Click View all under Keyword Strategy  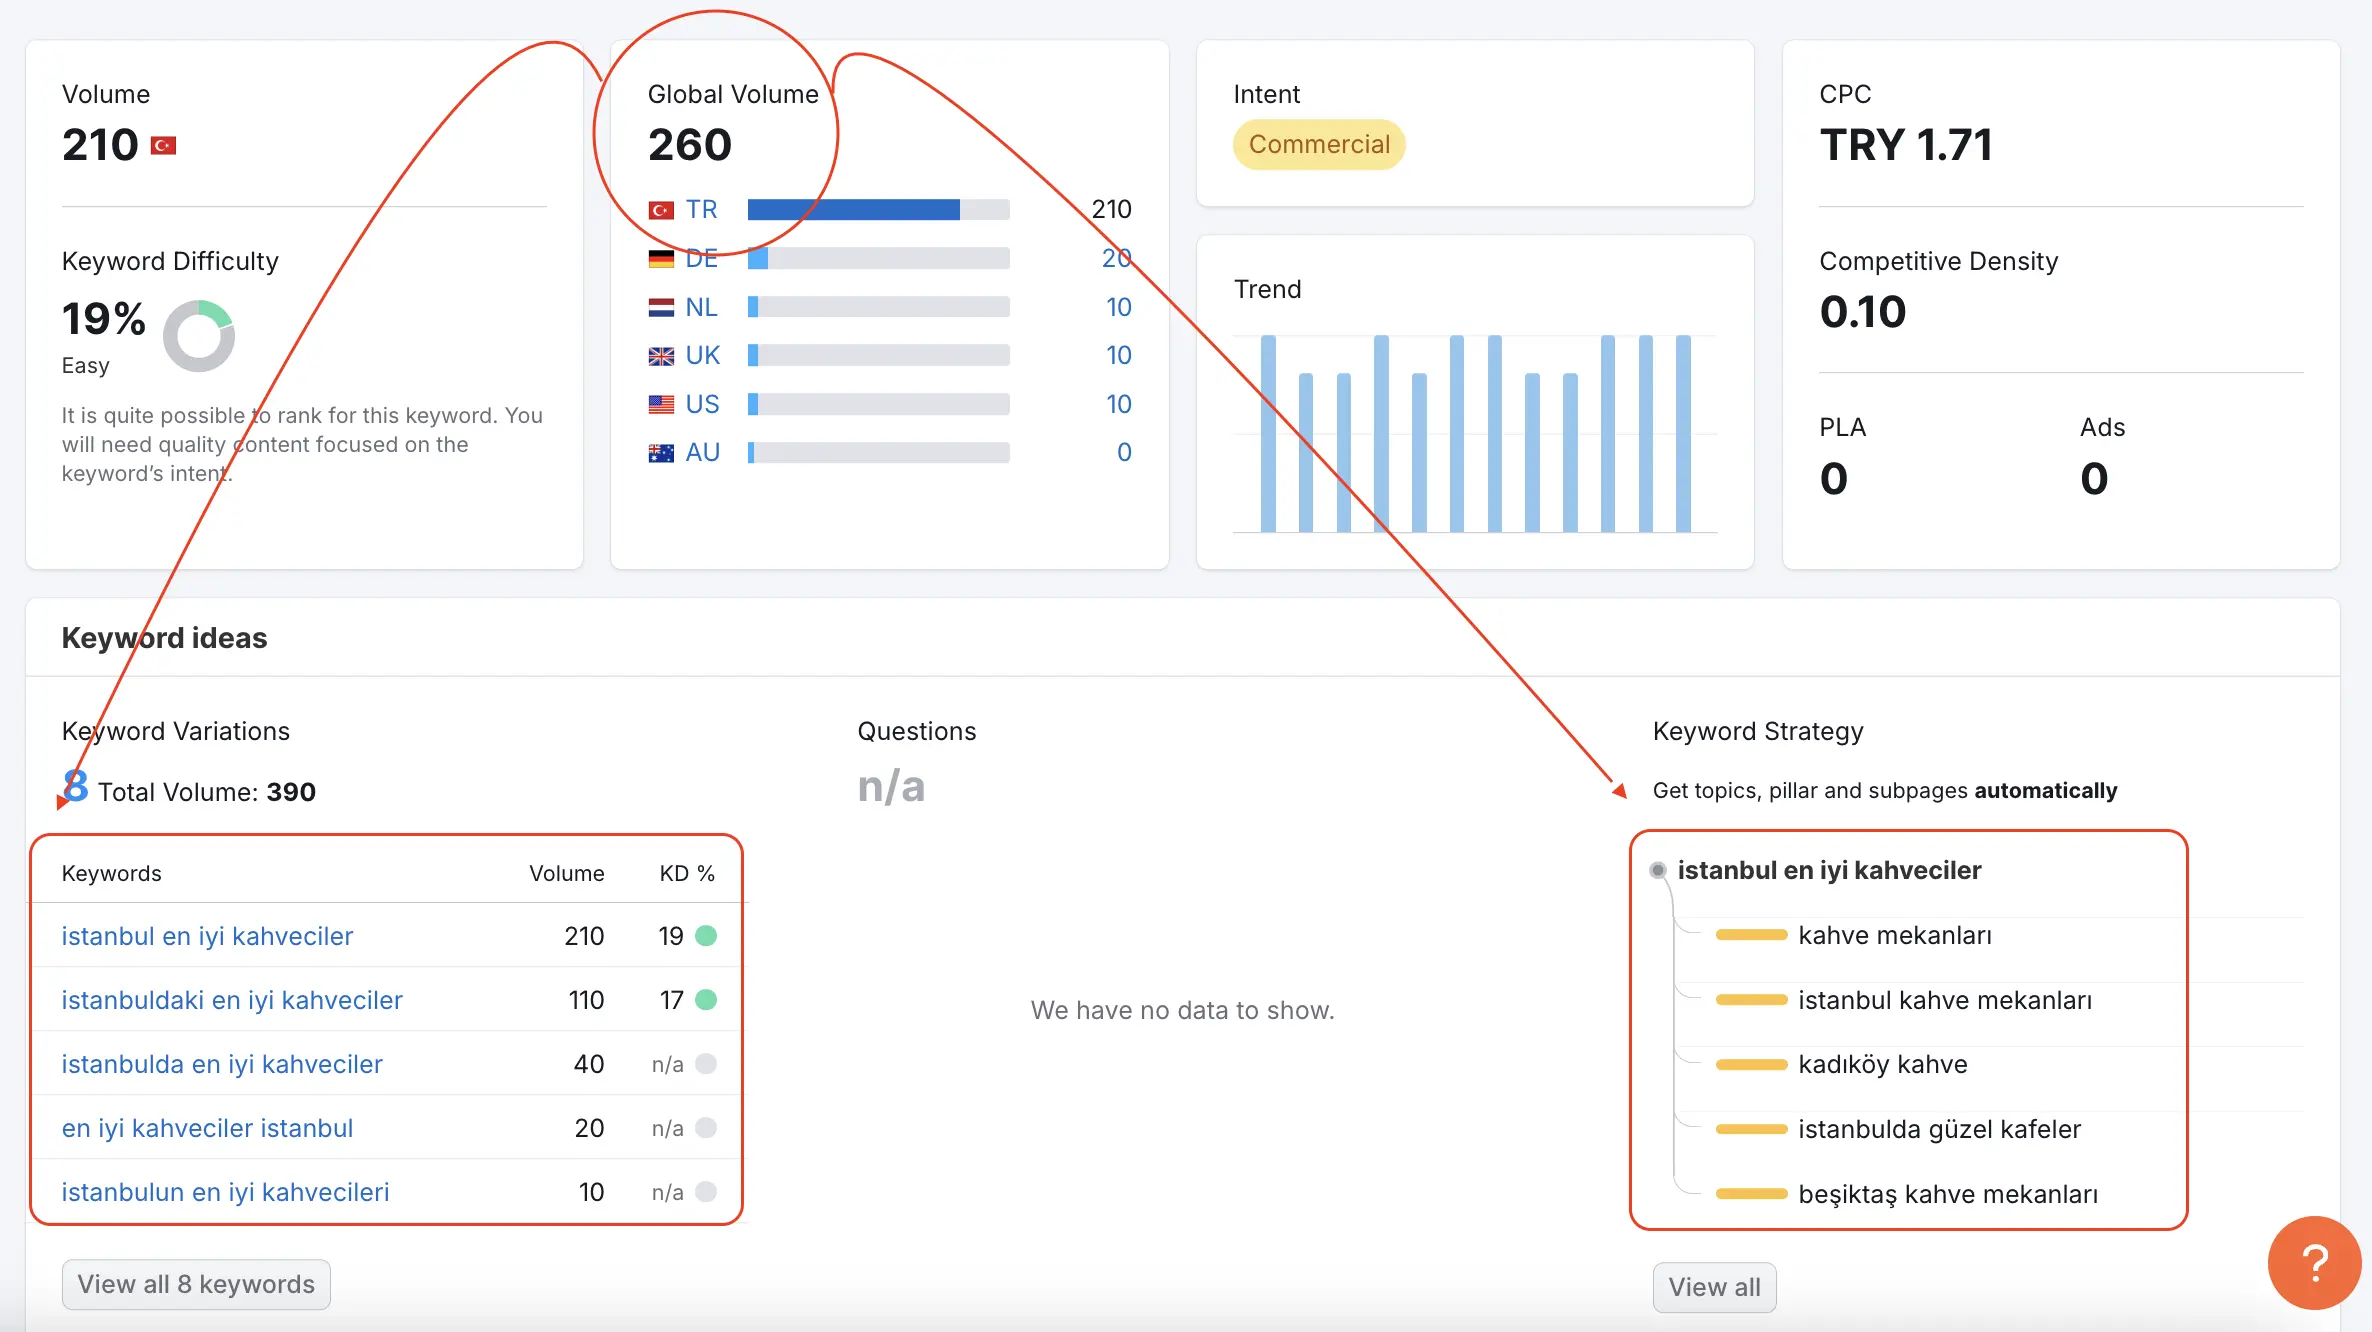click(1714, 1287)
